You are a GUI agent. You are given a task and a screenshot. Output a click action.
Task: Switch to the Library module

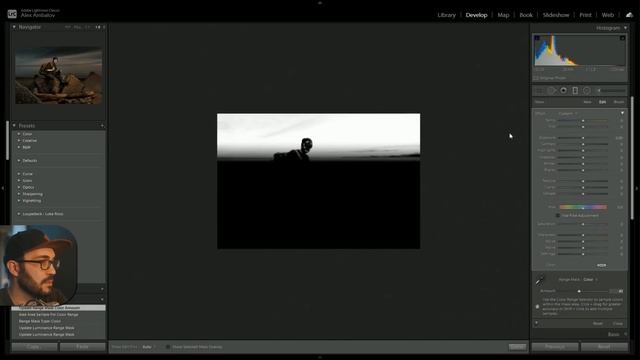tap(447, 15)
